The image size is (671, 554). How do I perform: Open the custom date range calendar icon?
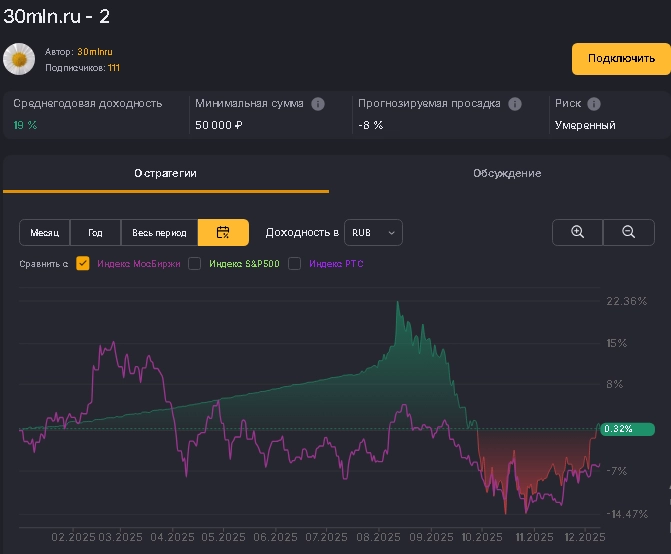tap(223, 233)
